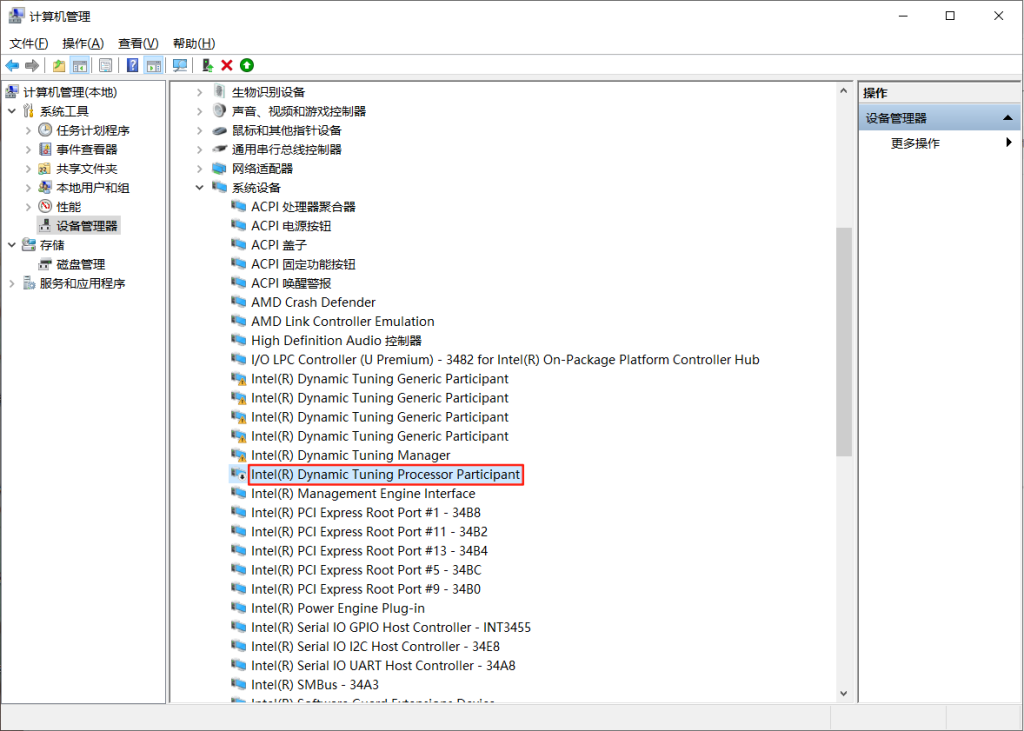Scan for hardware changes with monitor icon
The image size is (1024, 731).
click(180, 66)
